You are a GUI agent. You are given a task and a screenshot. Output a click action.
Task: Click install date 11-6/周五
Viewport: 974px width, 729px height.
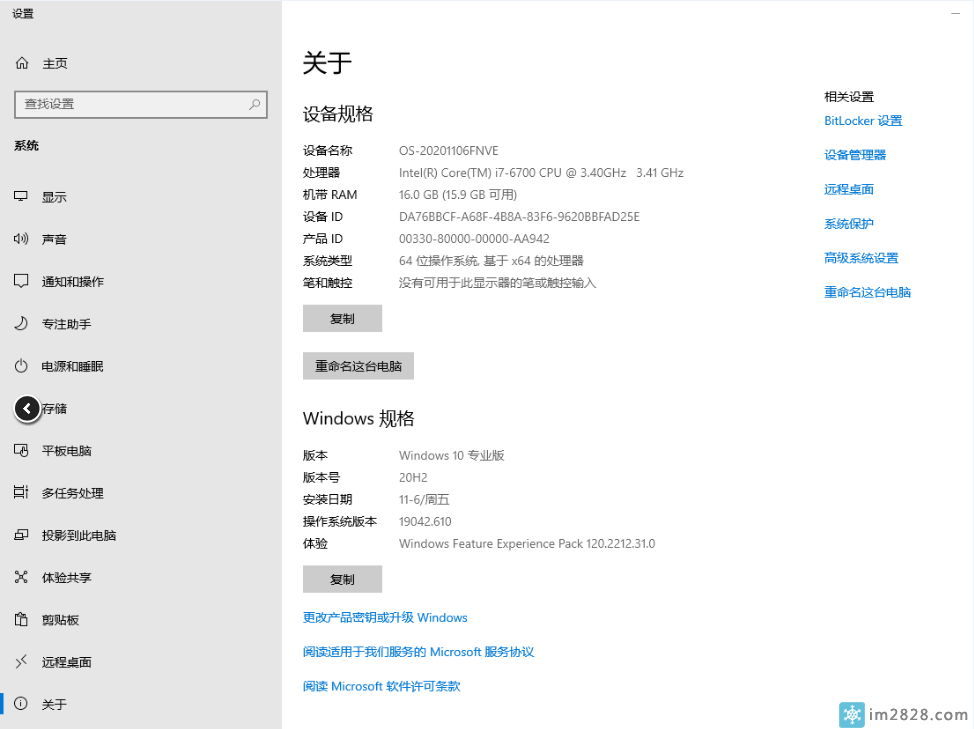[x=424, y=499]
